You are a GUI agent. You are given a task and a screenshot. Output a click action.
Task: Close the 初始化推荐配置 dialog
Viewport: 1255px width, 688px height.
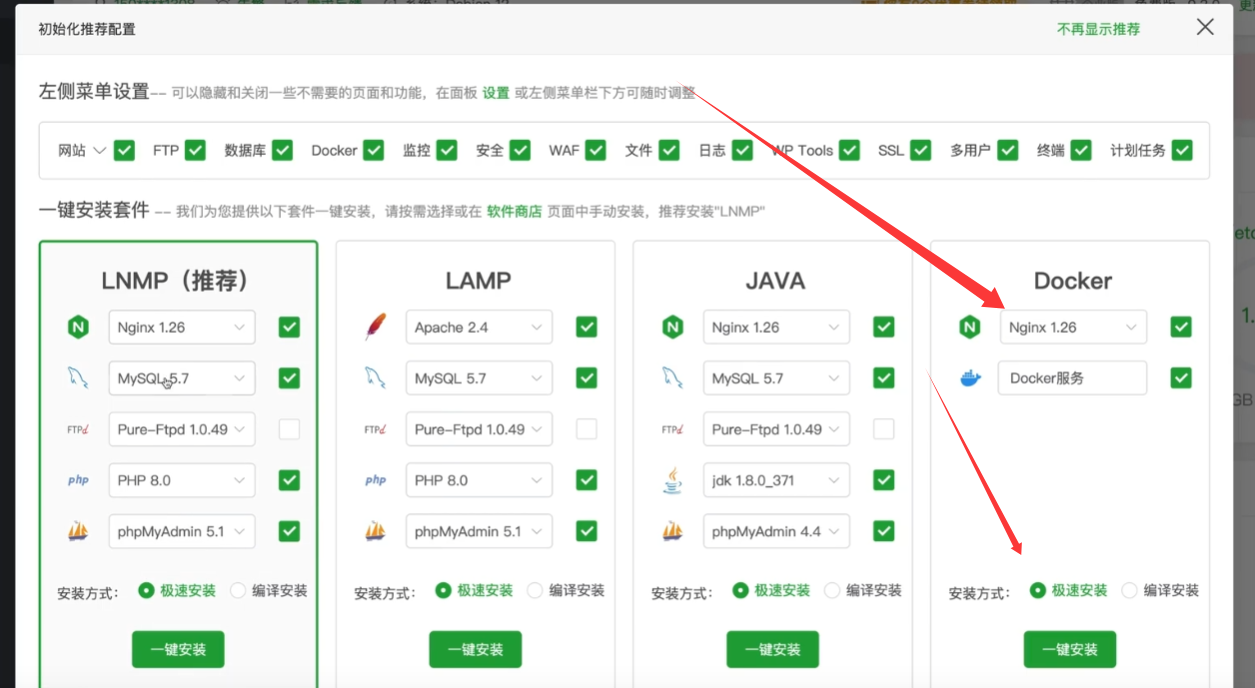[1205, 28]
